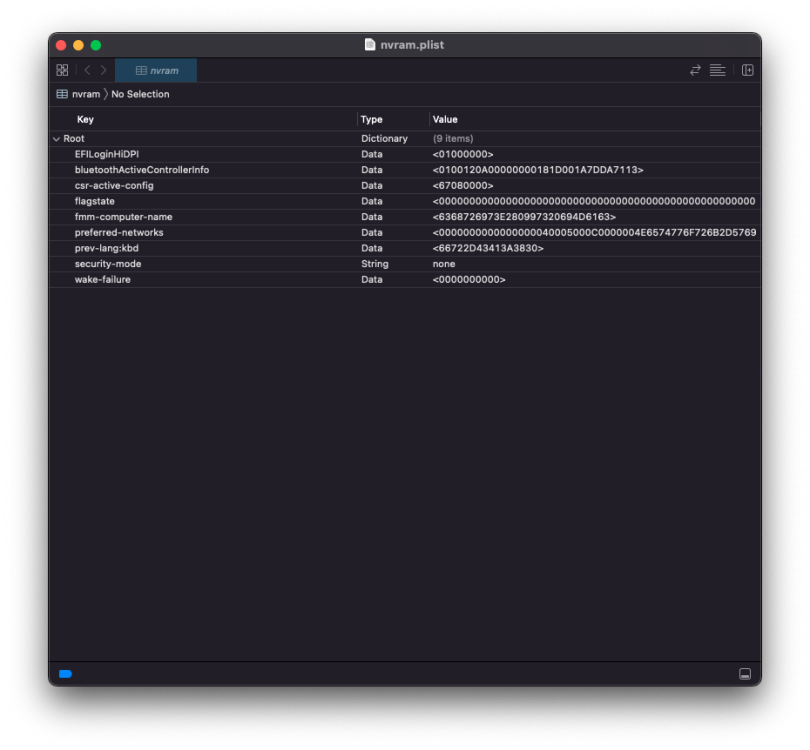810x750 pixels.
Task: Toggle the bottom debug area panel icon
Action: click(745, 674)
